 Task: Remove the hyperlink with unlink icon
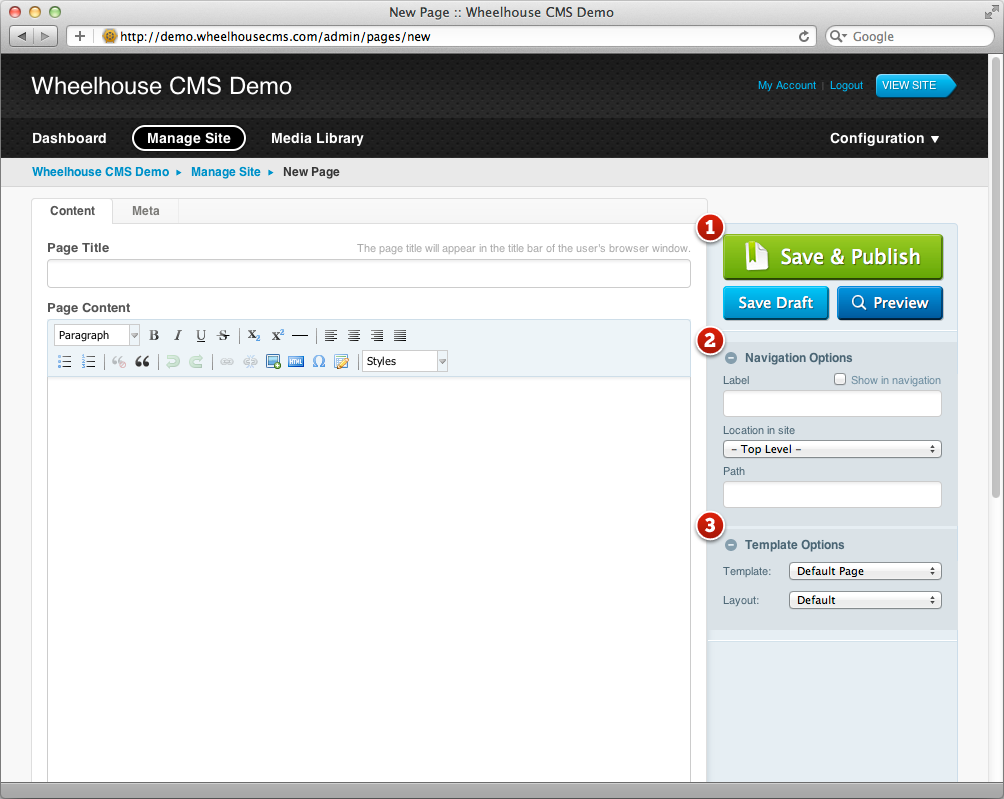250,362
